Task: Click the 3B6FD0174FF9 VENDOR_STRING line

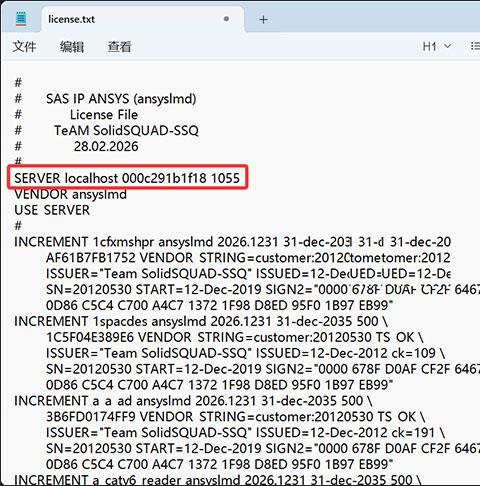Action: [236, 416]
